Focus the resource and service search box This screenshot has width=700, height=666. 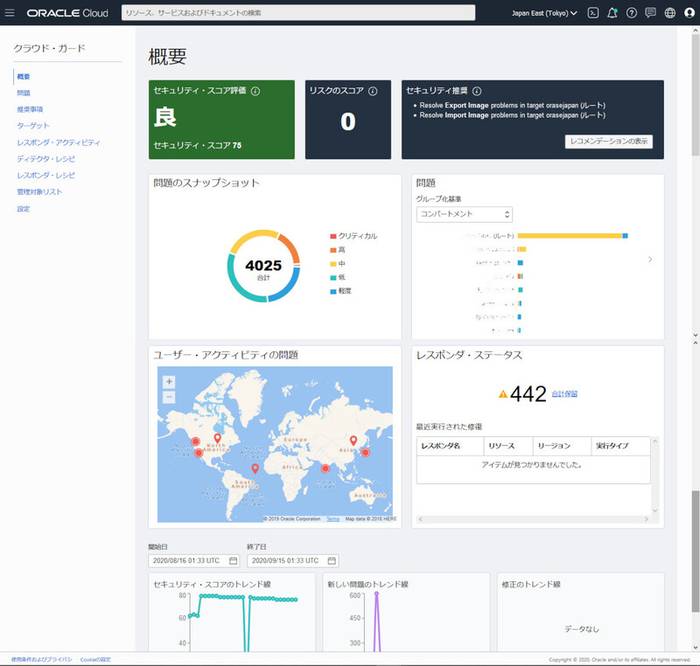pos(298,13)
